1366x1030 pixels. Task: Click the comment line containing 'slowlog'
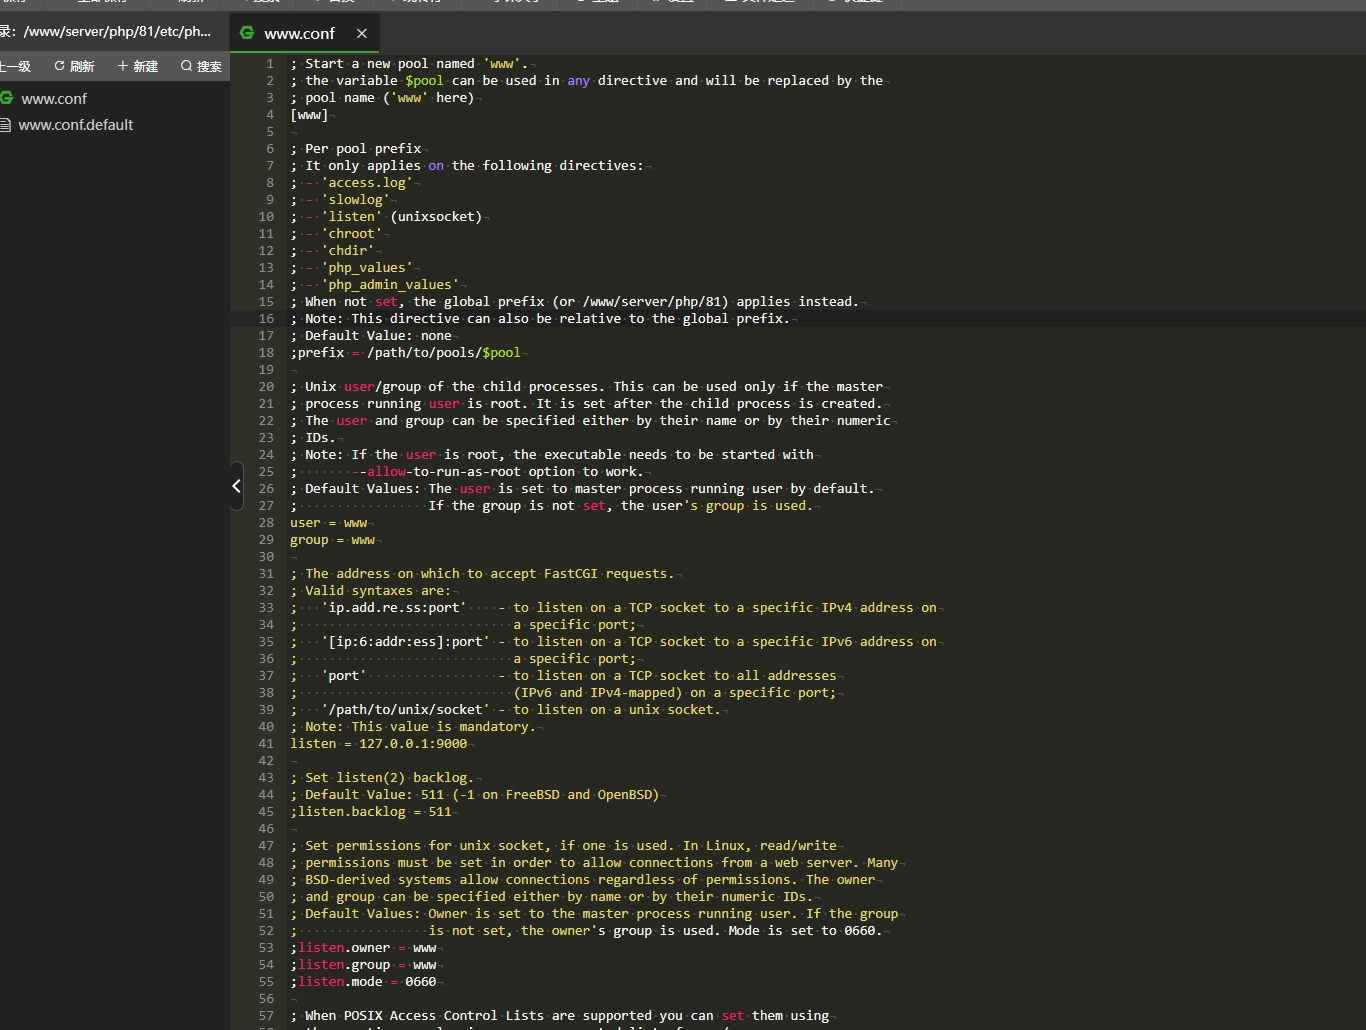click(340, 200)
